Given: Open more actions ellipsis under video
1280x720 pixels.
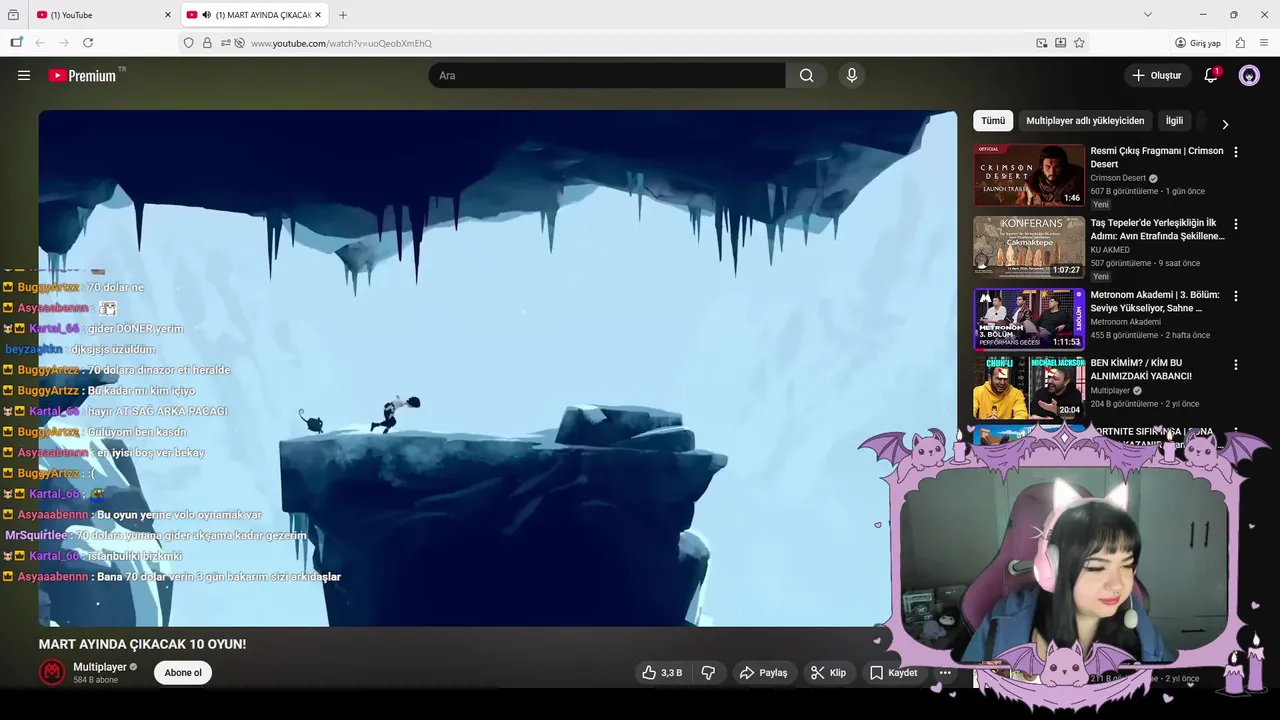Looking at the screenshot, I should (x=945, y=673).
